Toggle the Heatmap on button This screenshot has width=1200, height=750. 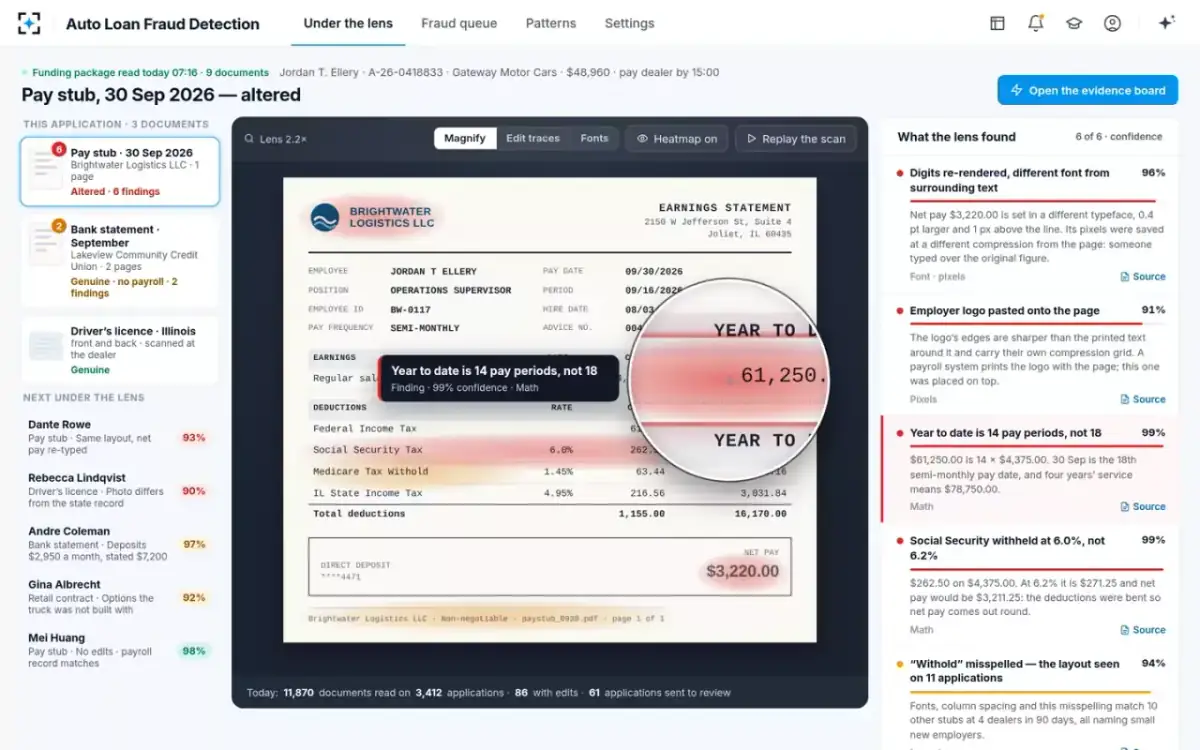coord(678,139)
